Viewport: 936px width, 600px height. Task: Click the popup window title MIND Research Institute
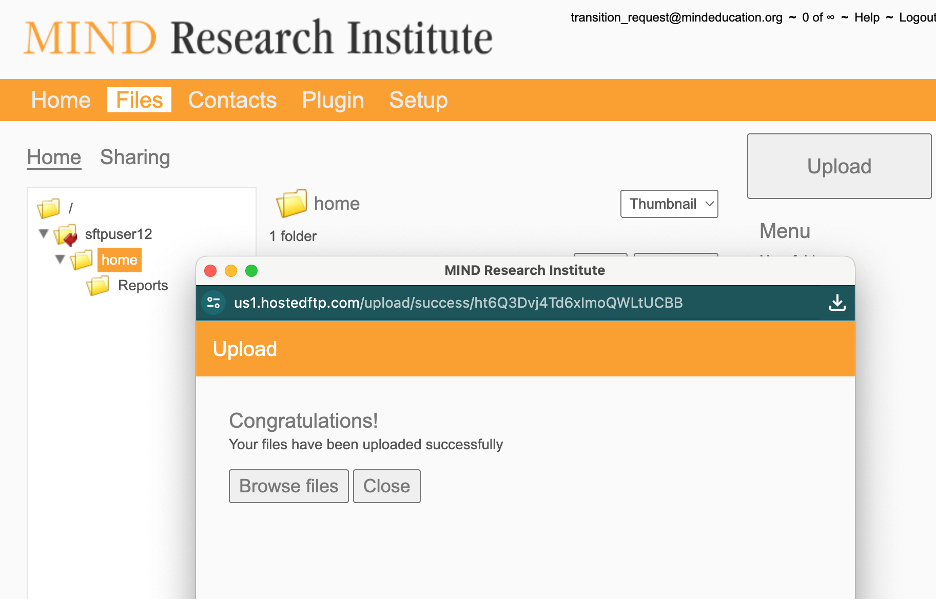(524, 270)
